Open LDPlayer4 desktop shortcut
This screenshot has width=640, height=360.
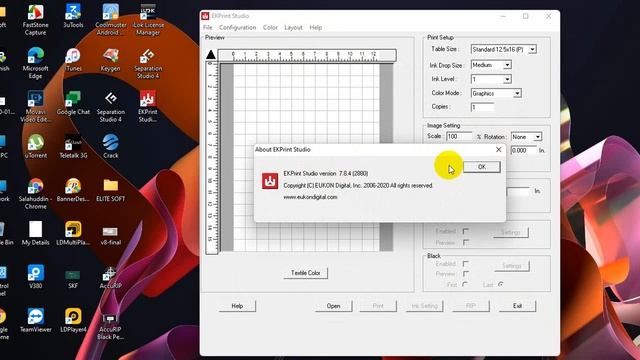pos(73,320)
